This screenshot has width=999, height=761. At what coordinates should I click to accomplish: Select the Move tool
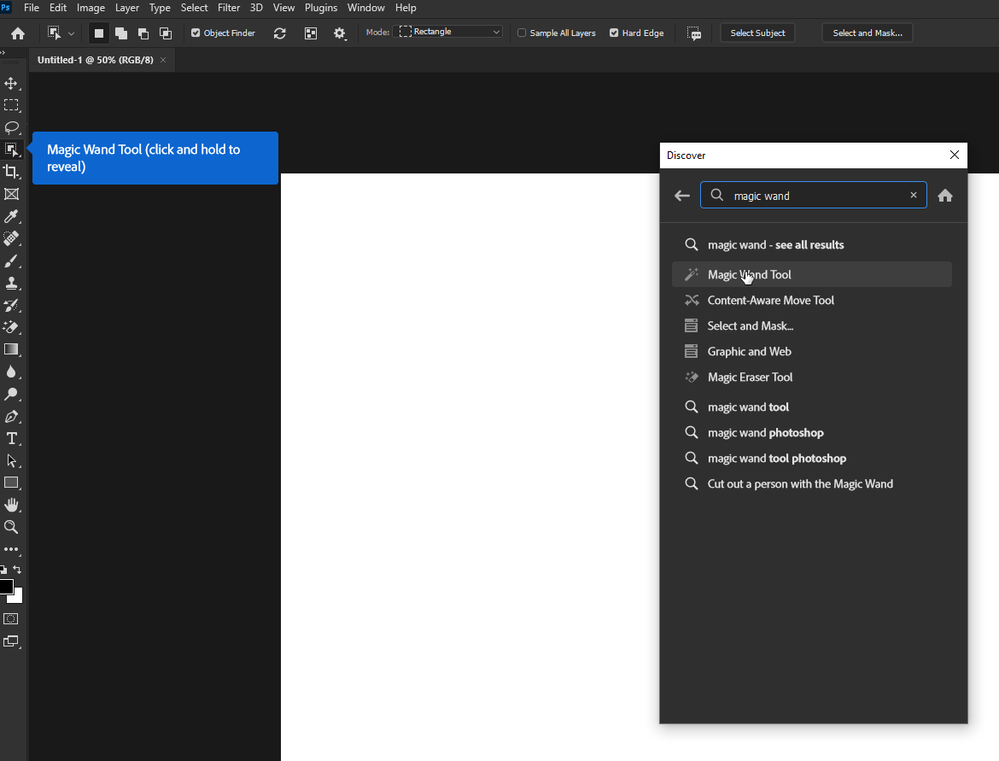tap(12, 83)
